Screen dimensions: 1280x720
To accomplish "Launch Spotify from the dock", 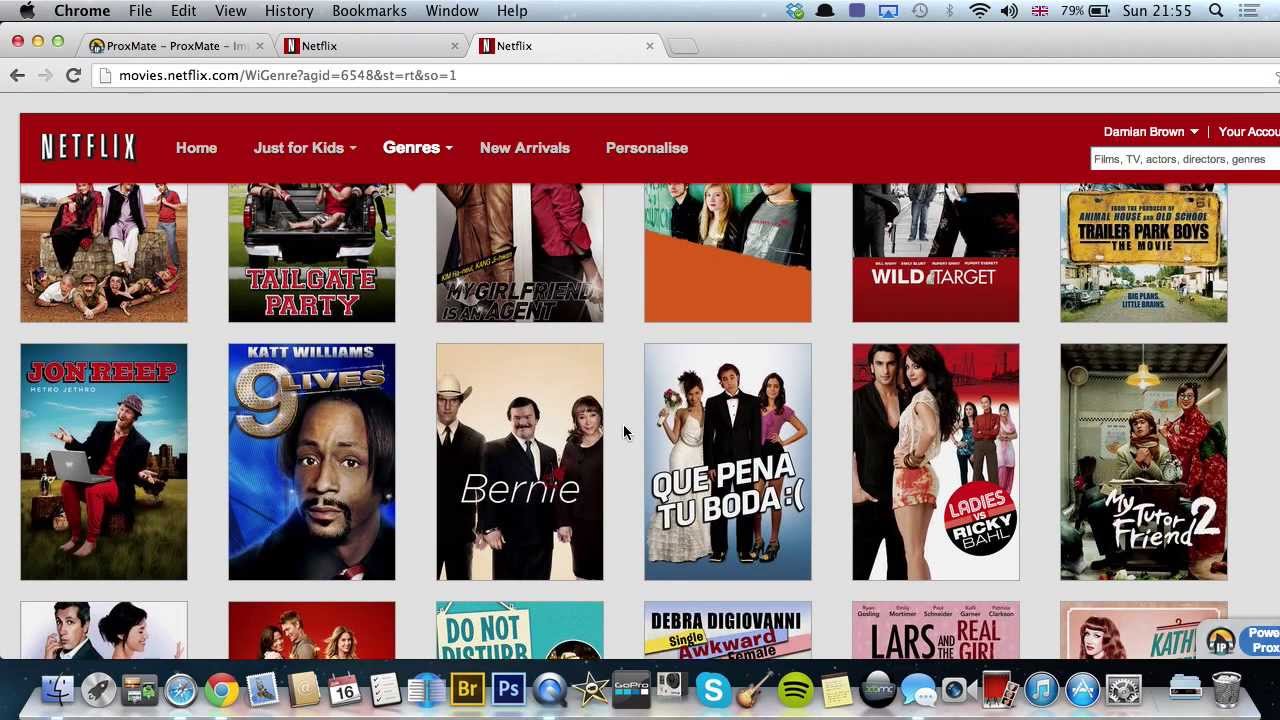I will click(795, 689).
